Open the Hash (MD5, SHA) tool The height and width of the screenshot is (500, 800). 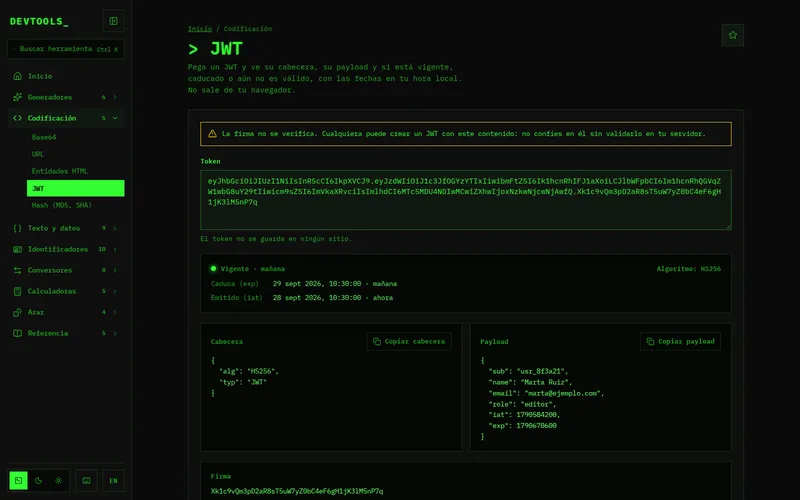(x=76, y=205)
